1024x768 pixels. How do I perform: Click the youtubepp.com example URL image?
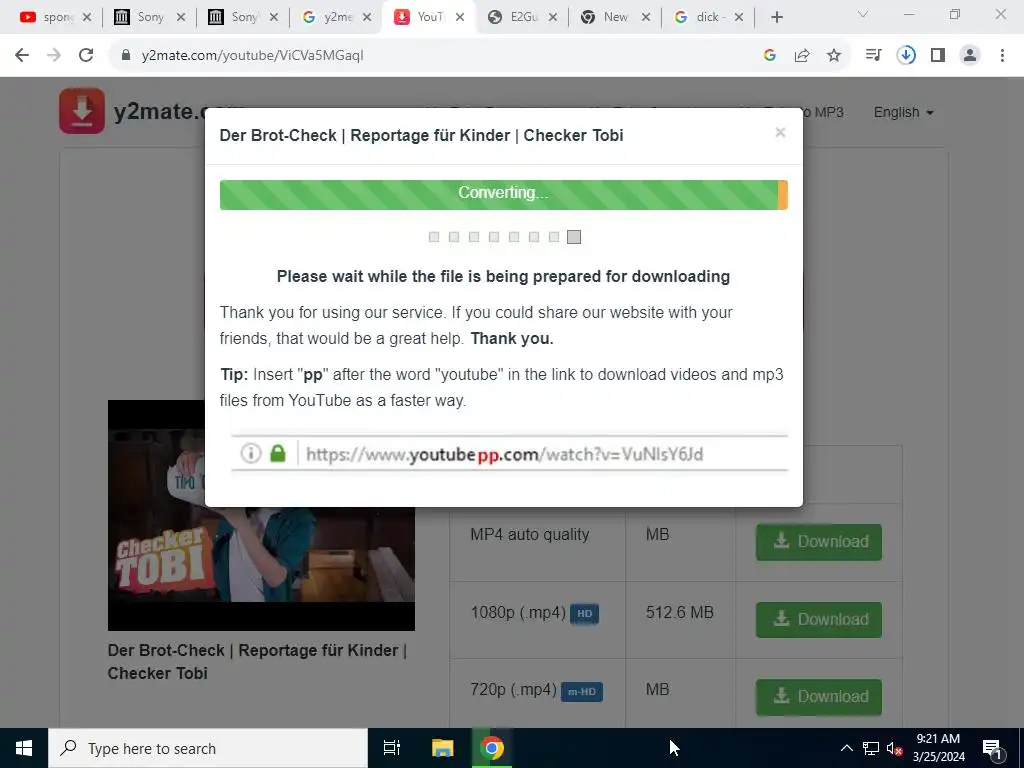(509, 453)
